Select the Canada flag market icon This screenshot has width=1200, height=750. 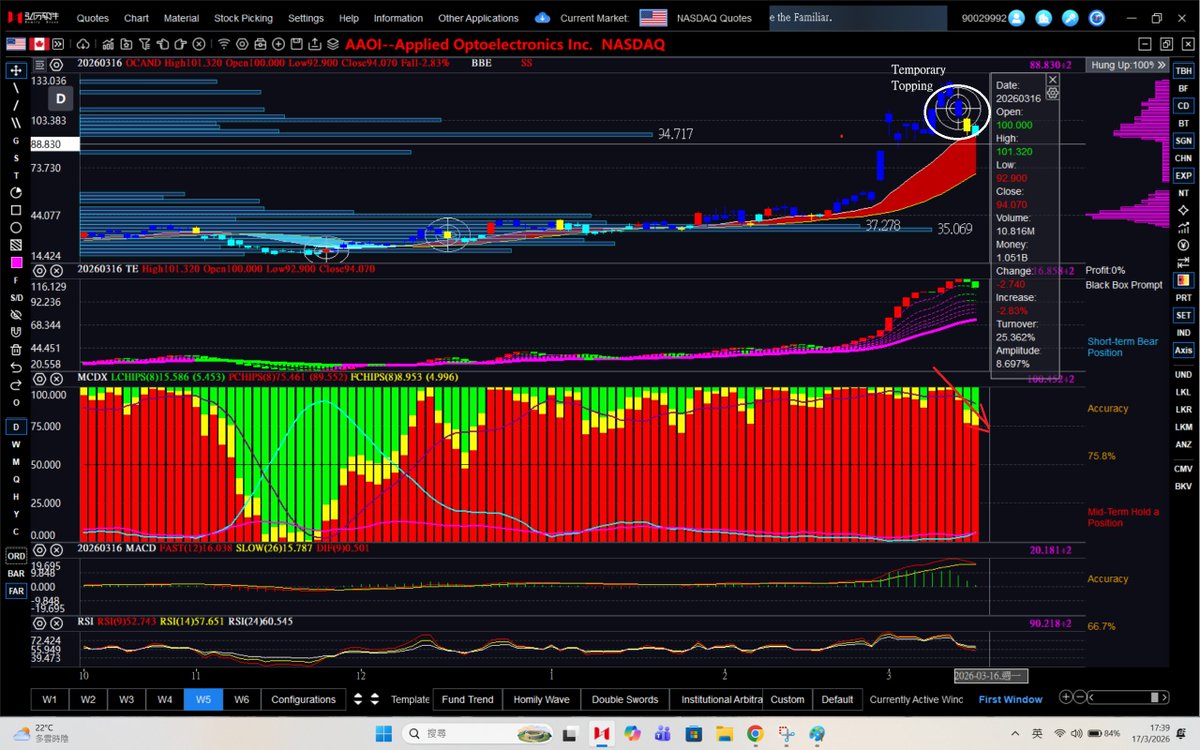click(x=39, y=44)
